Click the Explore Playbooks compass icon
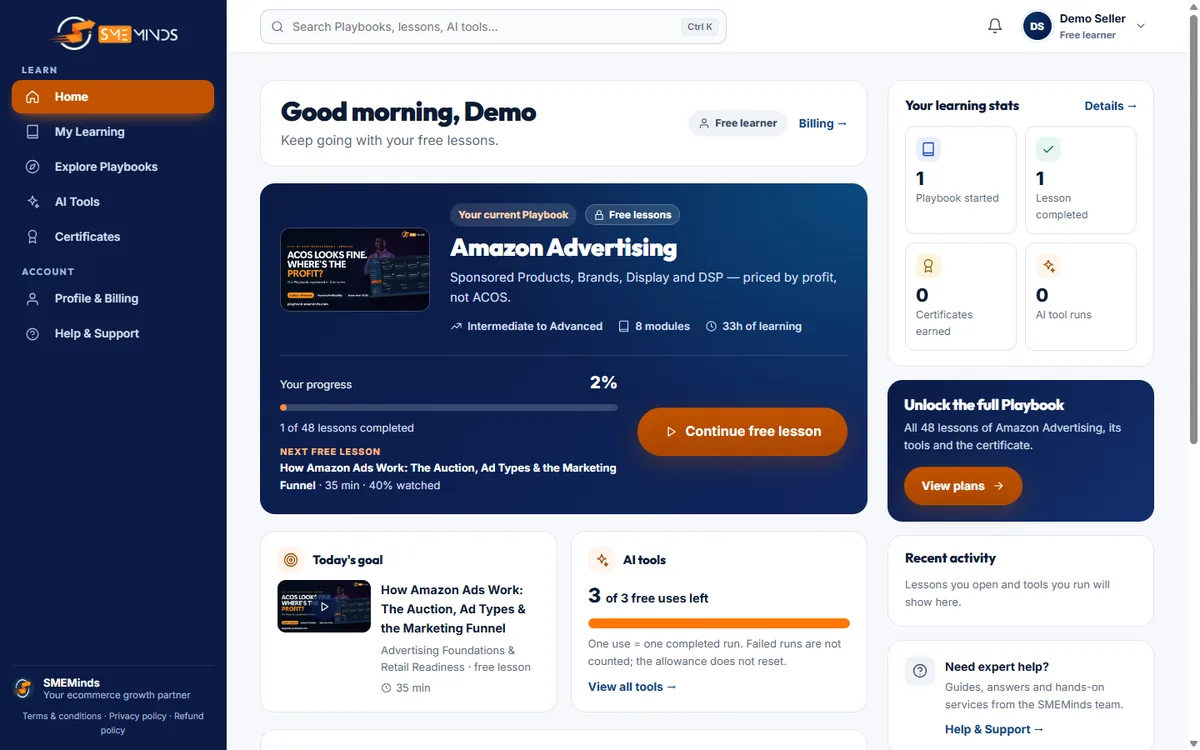The height and width of the screenshot is (750, 1200). tap(33, 167)
